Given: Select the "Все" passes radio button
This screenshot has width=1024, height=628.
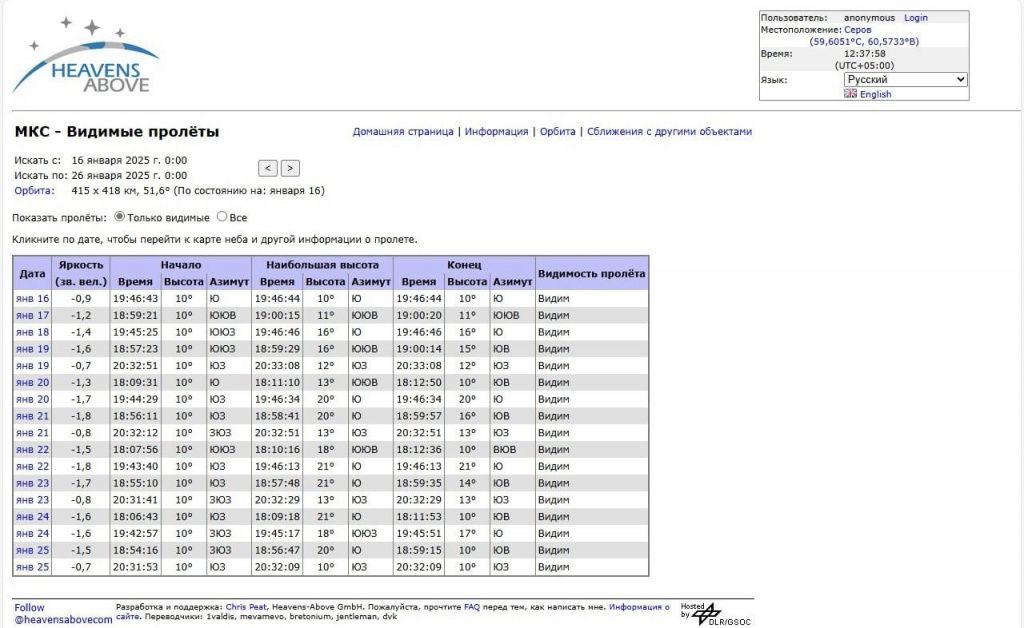Looking at the screenshot, I should (222, 216).
